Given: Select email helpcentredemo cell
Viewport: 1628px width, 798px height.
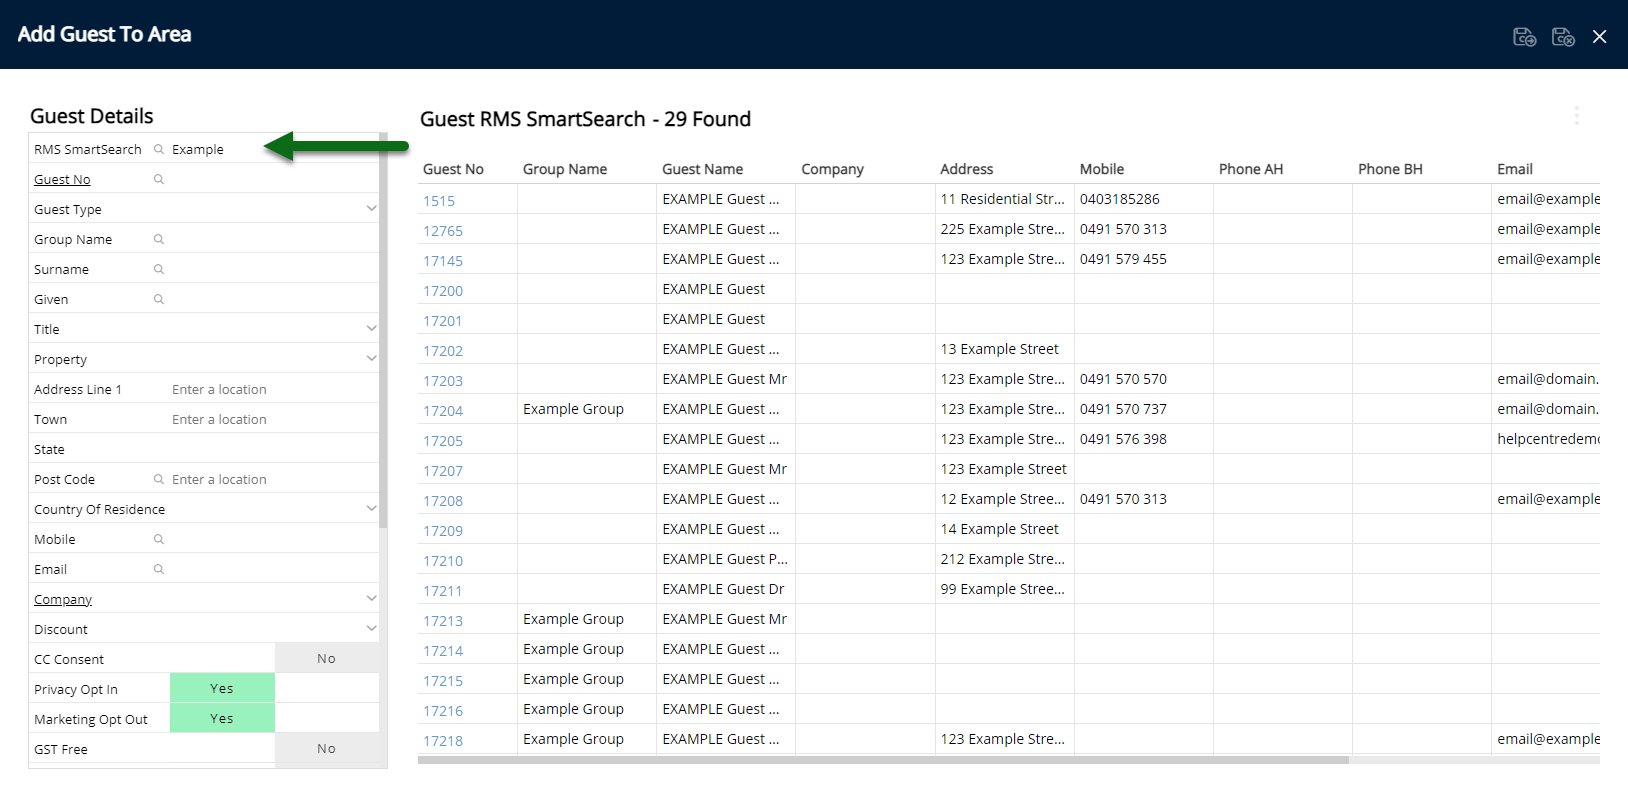Looking at the screenshot, I should point(1547,439).
